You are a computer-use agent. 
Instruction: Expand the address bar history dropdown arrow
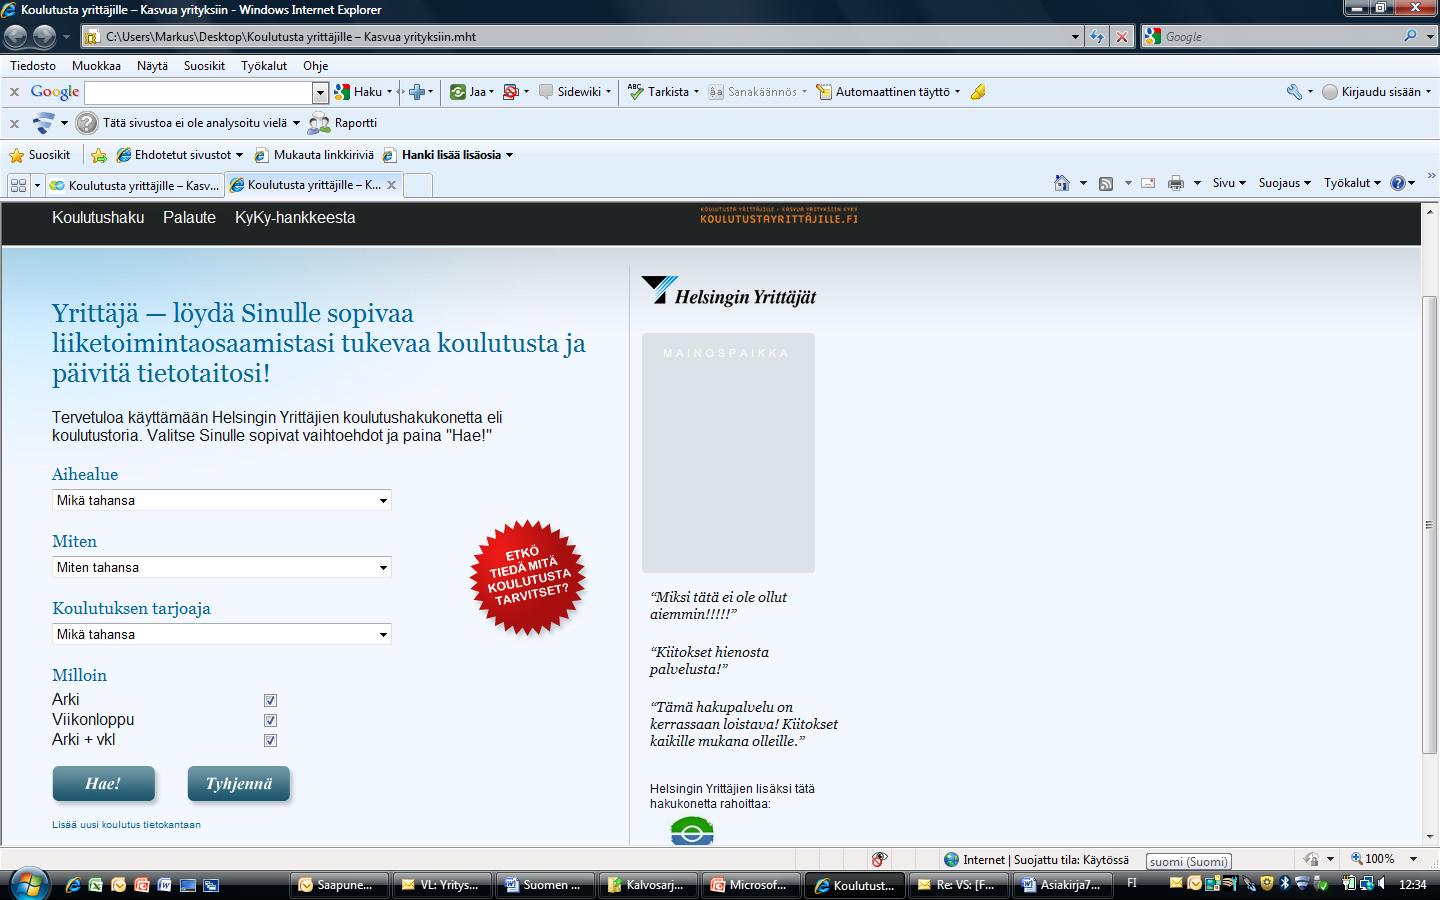(x=1075, y=37)
